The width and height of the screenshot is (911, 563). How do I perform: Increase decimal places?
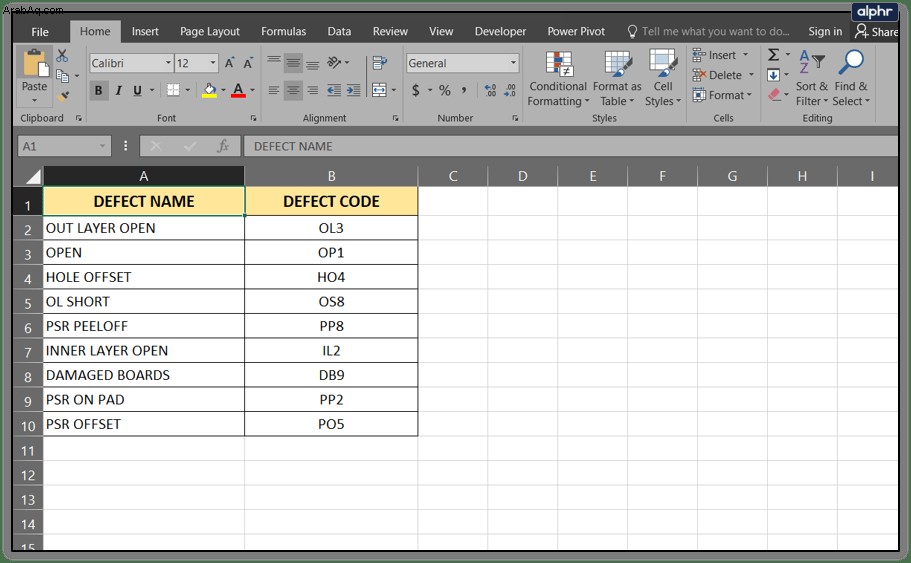pos(490,90)
